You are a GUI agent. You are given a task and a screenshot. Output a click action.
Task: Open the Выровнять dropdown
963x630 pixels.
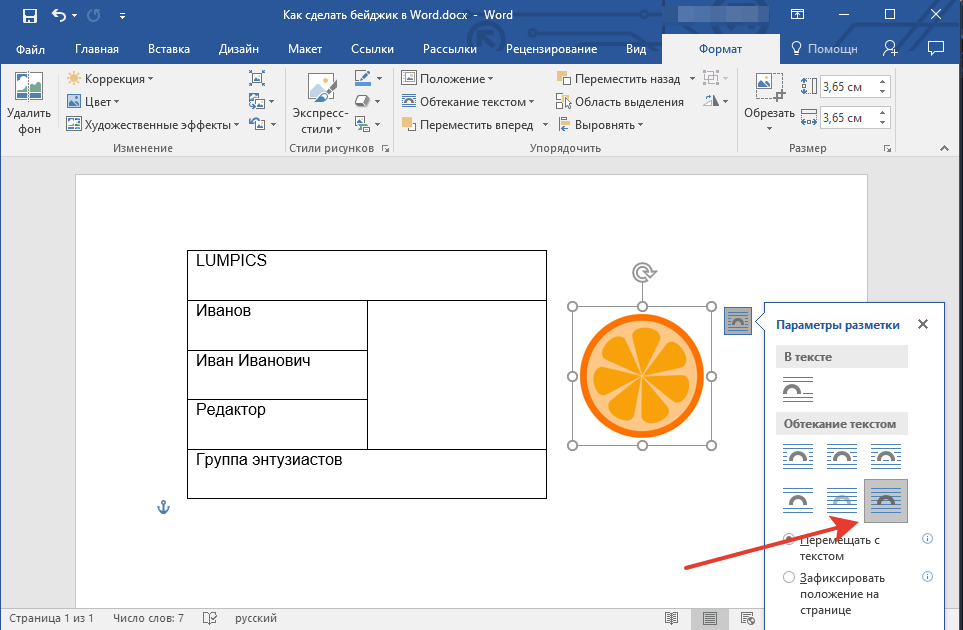601,125
